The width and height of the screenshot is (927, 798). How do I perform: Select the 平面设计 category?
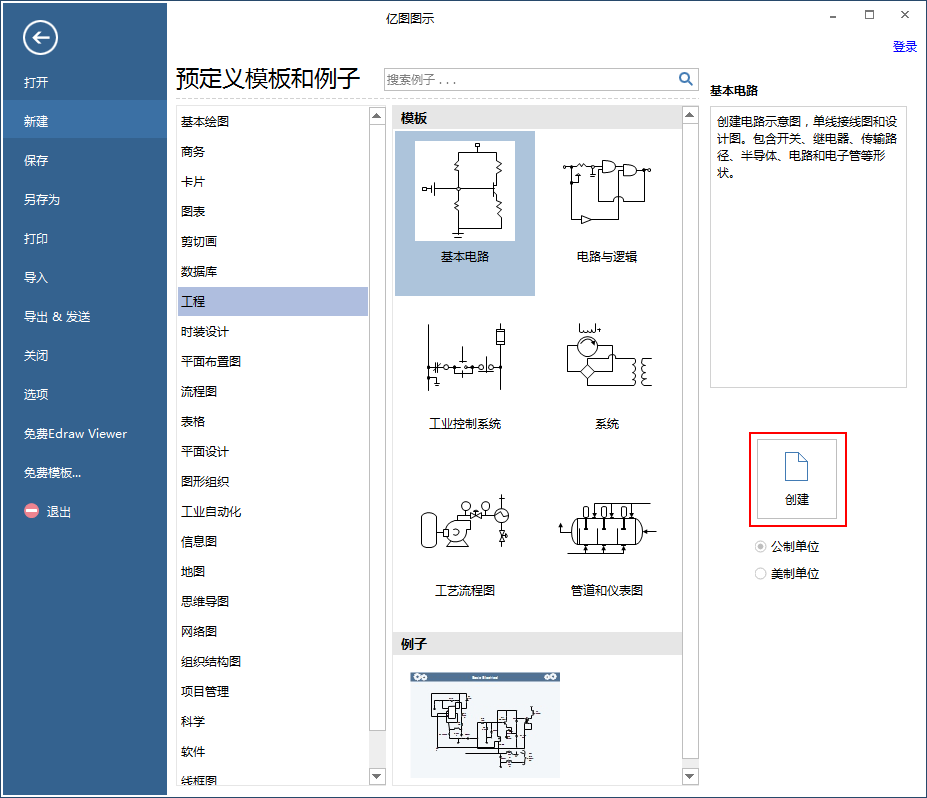273,452
